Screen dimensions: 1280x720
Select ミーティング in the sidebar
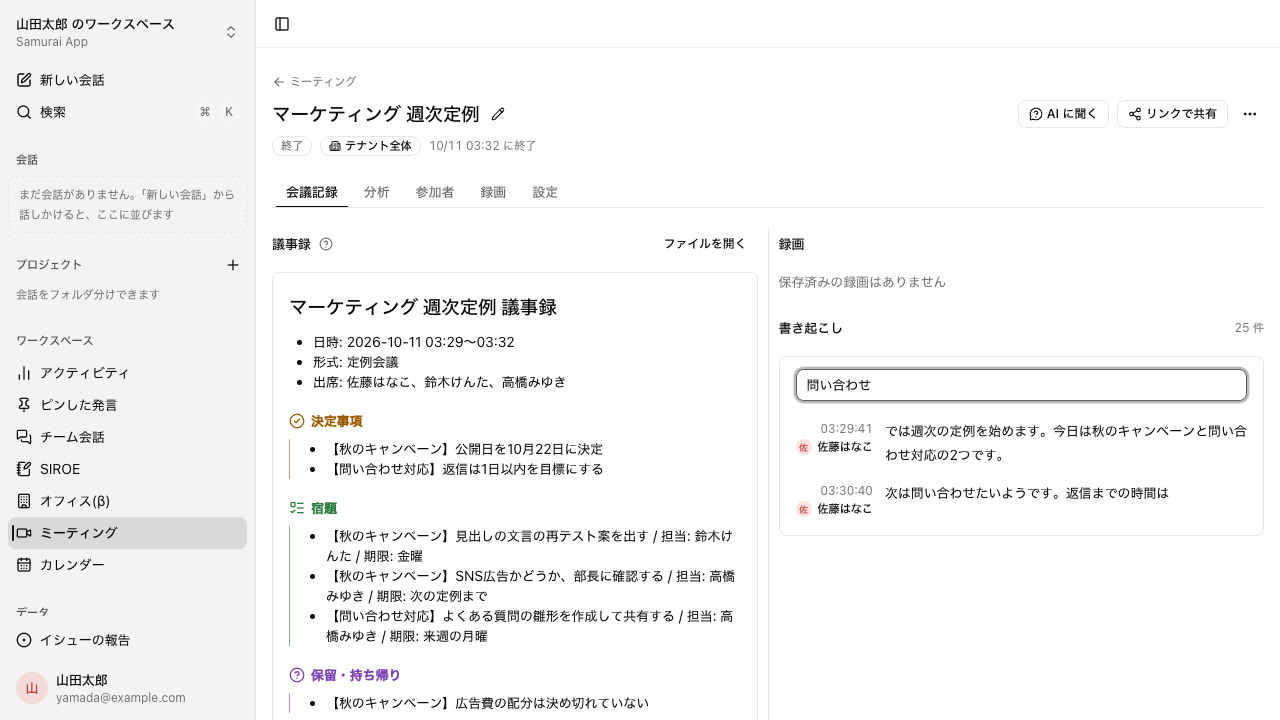[127, 533]
